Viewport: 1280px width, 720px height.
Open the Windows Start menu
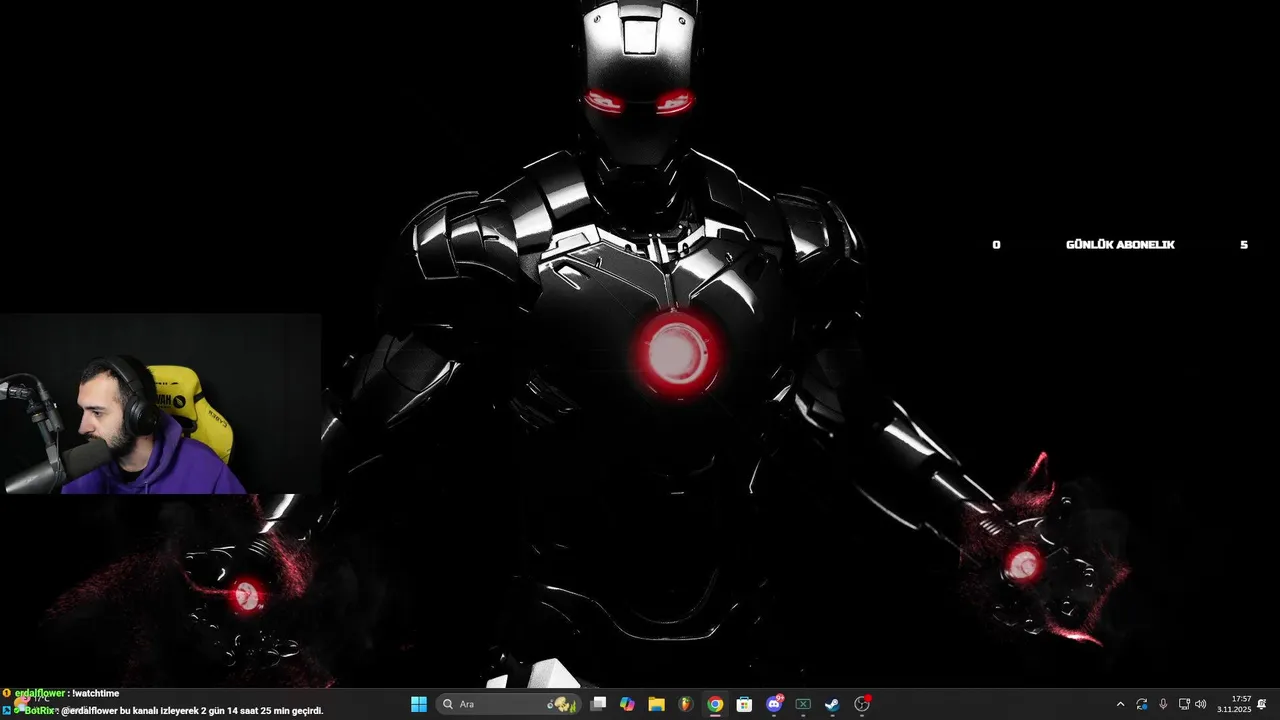419,704
